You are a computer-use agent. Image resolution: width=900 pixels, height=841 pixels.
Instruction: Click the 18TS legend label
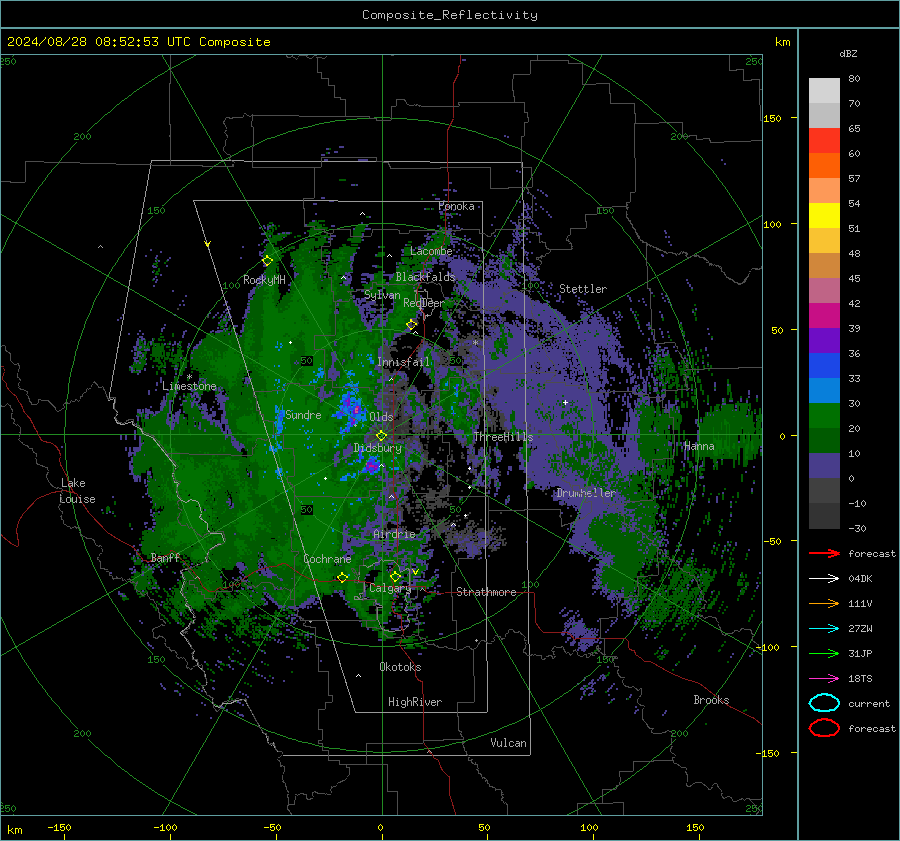[860, 679]
